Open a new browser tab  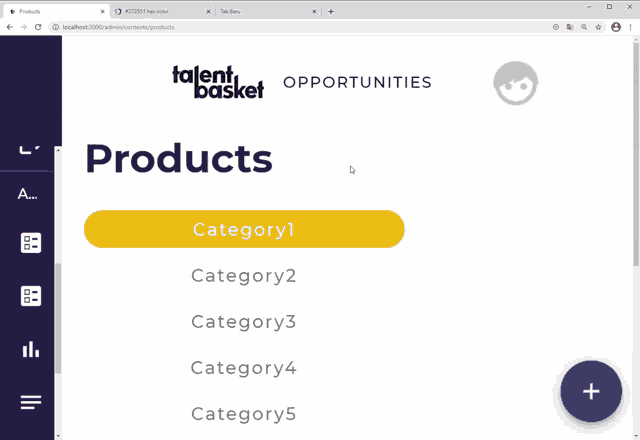coord(331,11)
